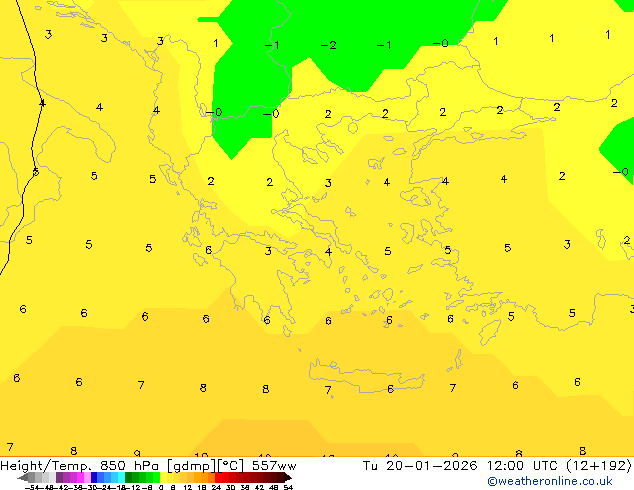The height and width of the screenshot is (490, 634).
Task: Click the gray left arrow end of color scale
Action: pos(23,477)
